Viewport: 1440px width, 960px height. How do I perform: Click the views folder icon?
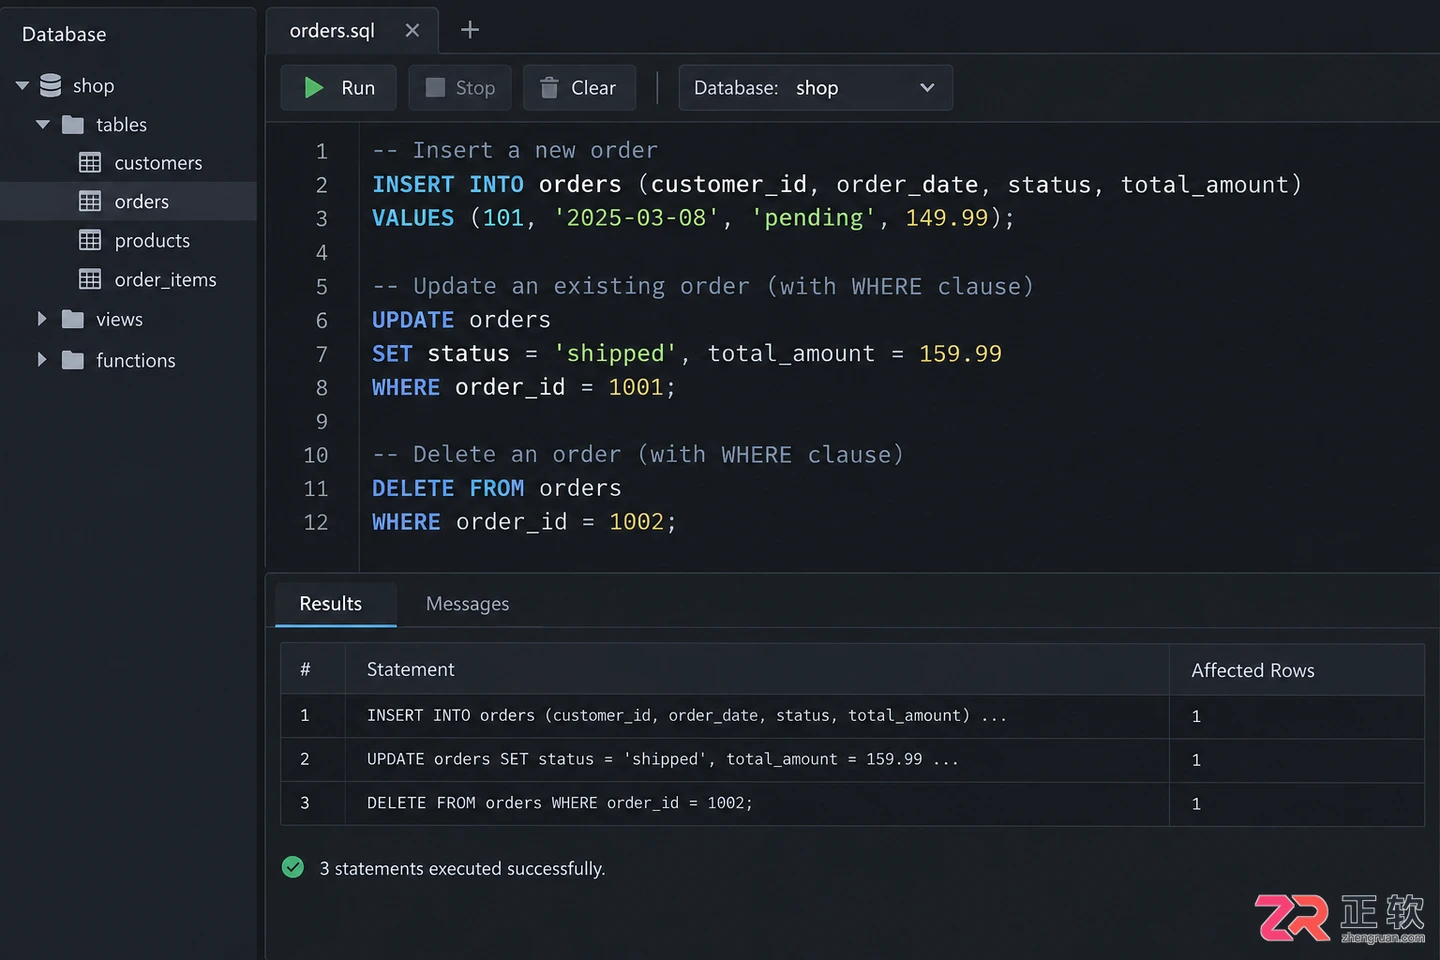73,320
